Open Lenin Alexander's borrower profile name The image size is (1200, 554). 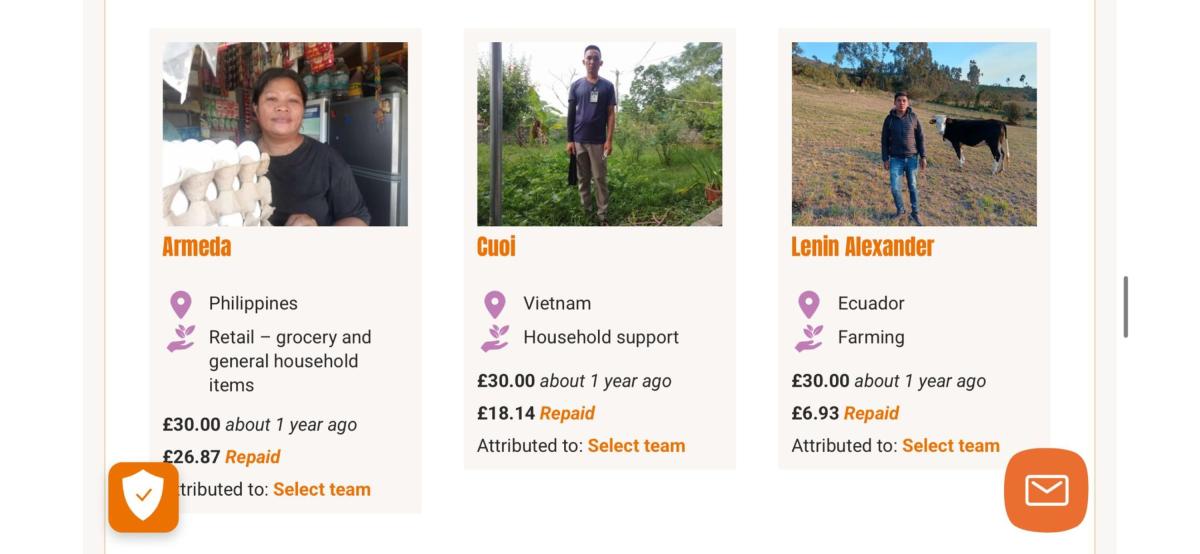tap(862, 247)
